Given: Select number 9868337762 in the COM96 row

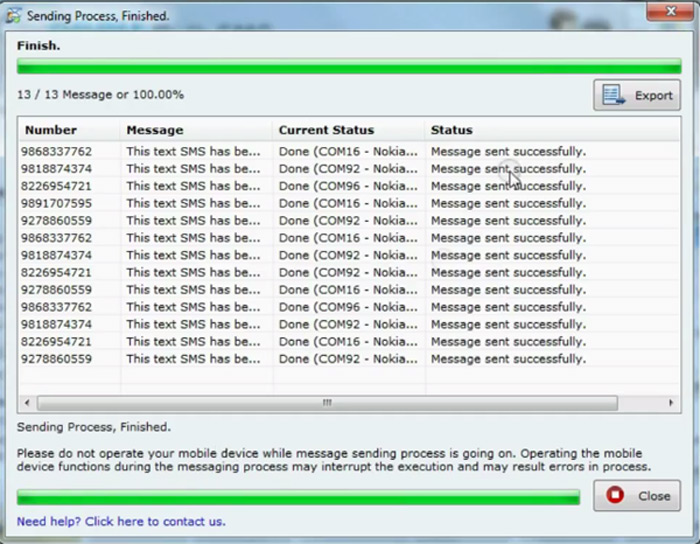Looking at the screenshot, I should pyautogui.click(x=56, y=307).
